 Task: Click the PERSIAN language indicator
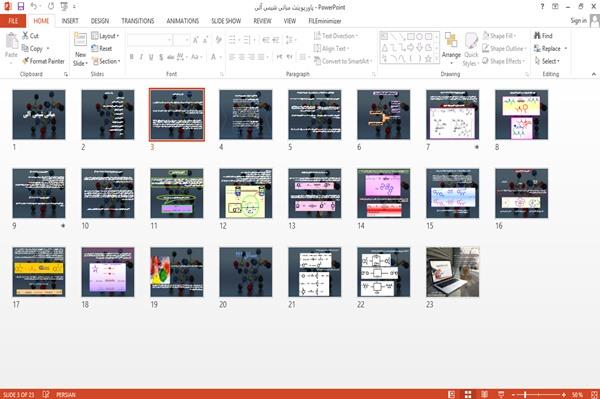[x=66, y=394]
